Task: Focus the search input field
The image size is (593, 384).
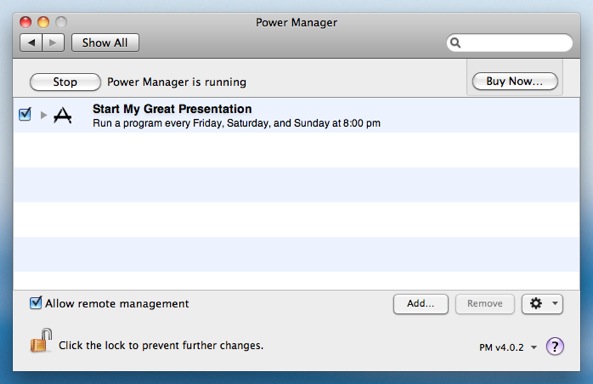Action: (509, 43)
